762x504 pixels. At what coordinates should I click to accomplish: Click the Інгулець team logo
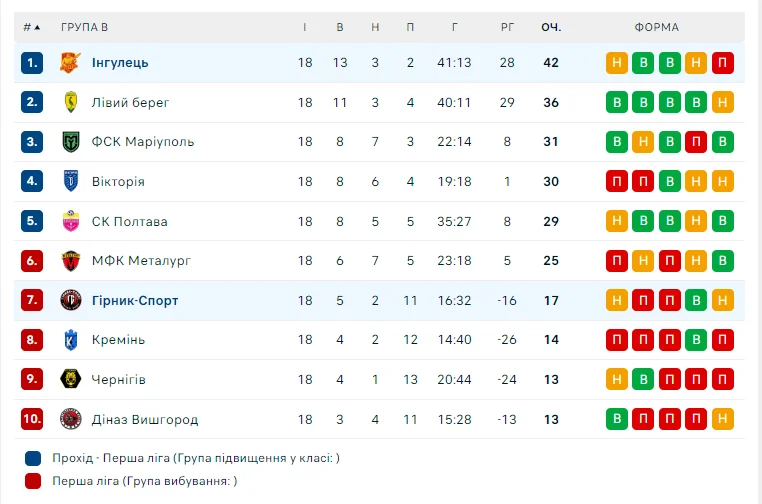tap(71, 62)
